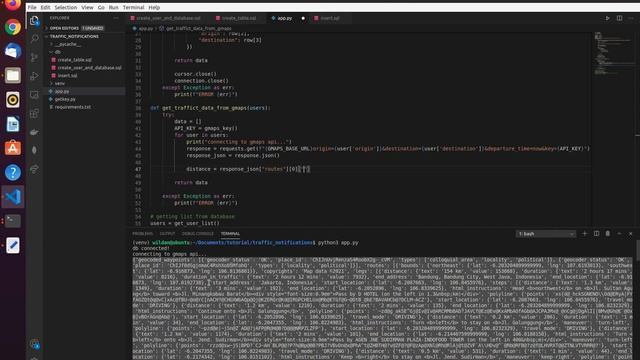The width and height of the screenshot is (640, 360).
Task: Collapse the db folder
Action: coord(58,52)
